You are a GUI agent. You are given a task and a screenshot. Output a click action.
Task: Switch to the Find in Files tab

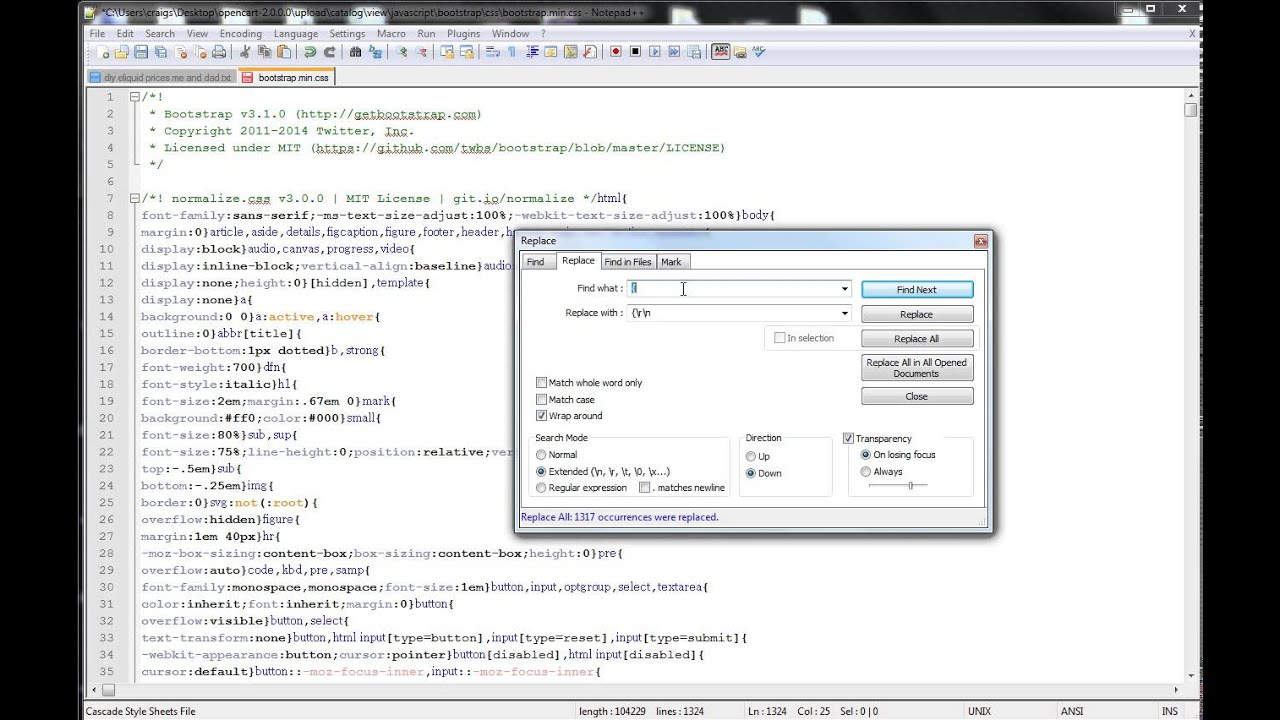pyautogui.click(x=628, y=262)
